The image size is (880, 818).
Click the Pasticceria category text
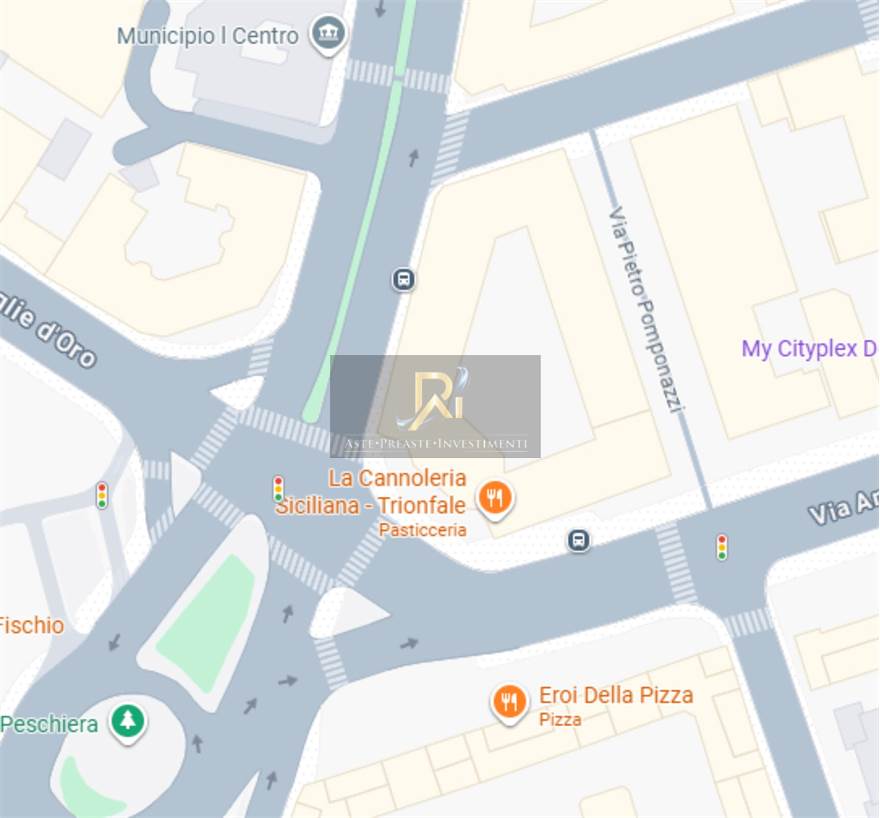click(423, 530)
